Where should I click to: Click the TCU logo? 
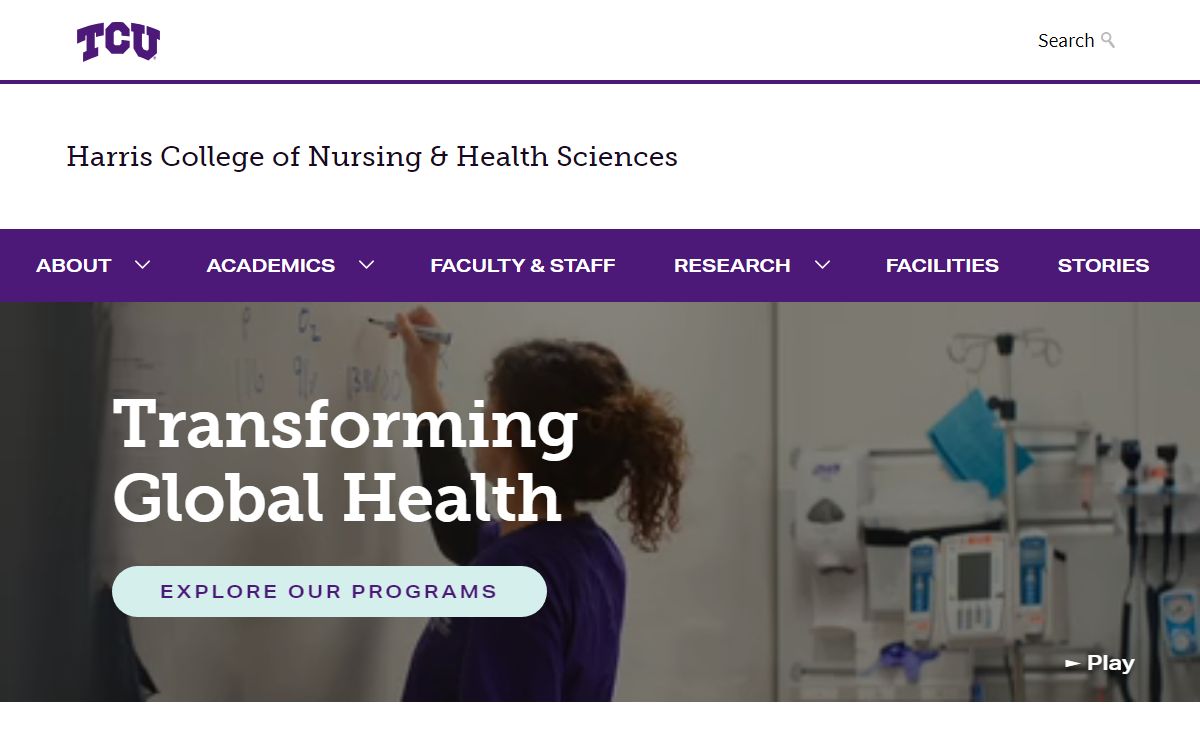[x=118, y=42]
